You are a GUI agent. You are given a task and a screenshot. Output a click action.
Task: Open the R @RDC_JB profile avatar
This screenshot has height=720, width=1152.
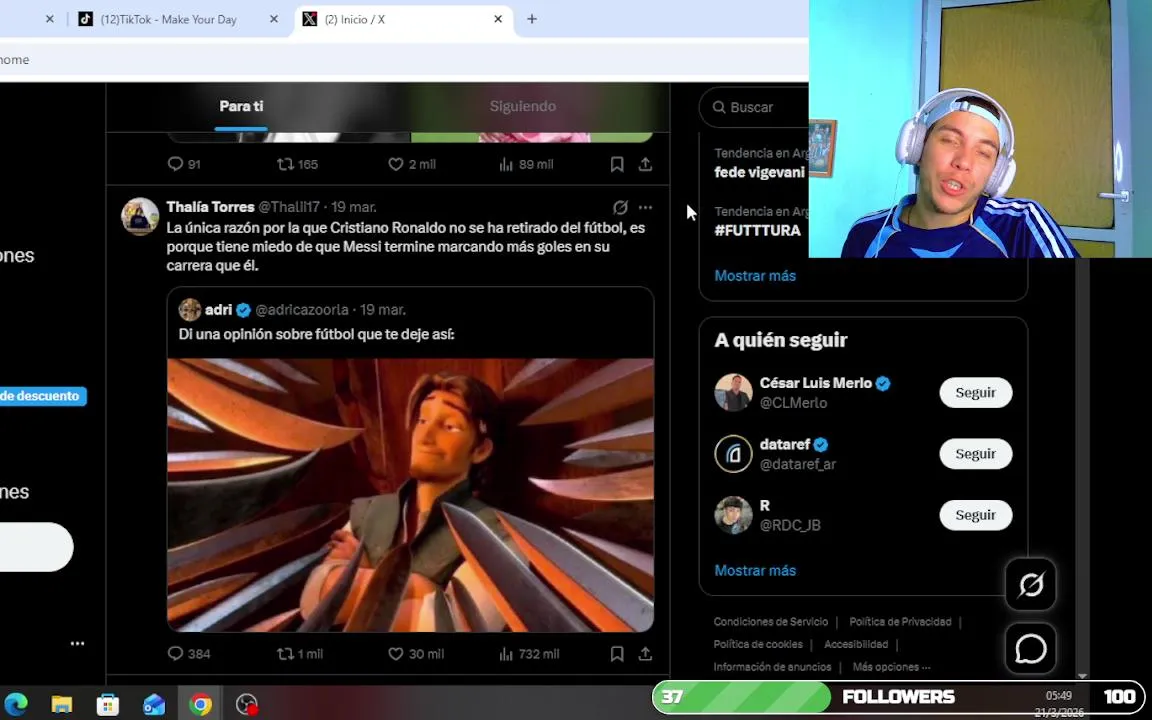tap(733, 515)
